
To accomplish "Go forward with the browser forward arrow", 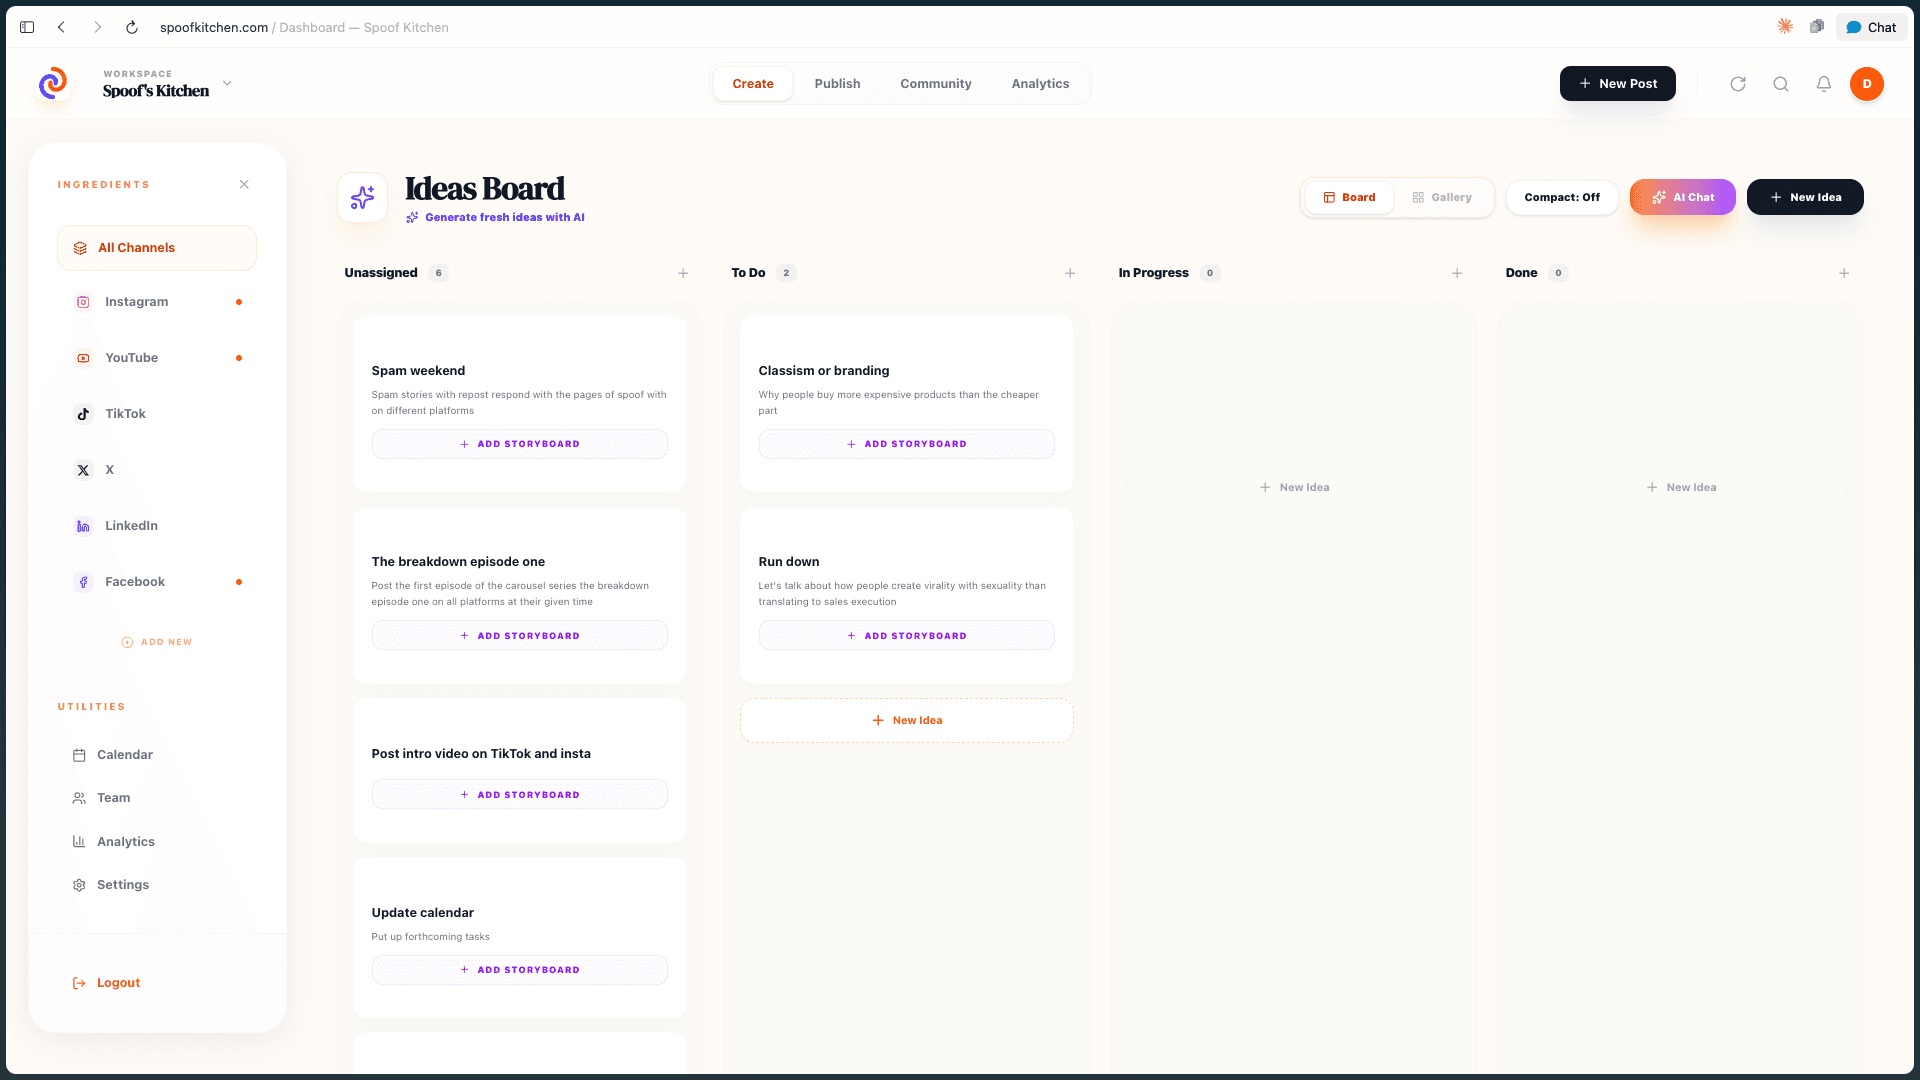I will [97, 27].
